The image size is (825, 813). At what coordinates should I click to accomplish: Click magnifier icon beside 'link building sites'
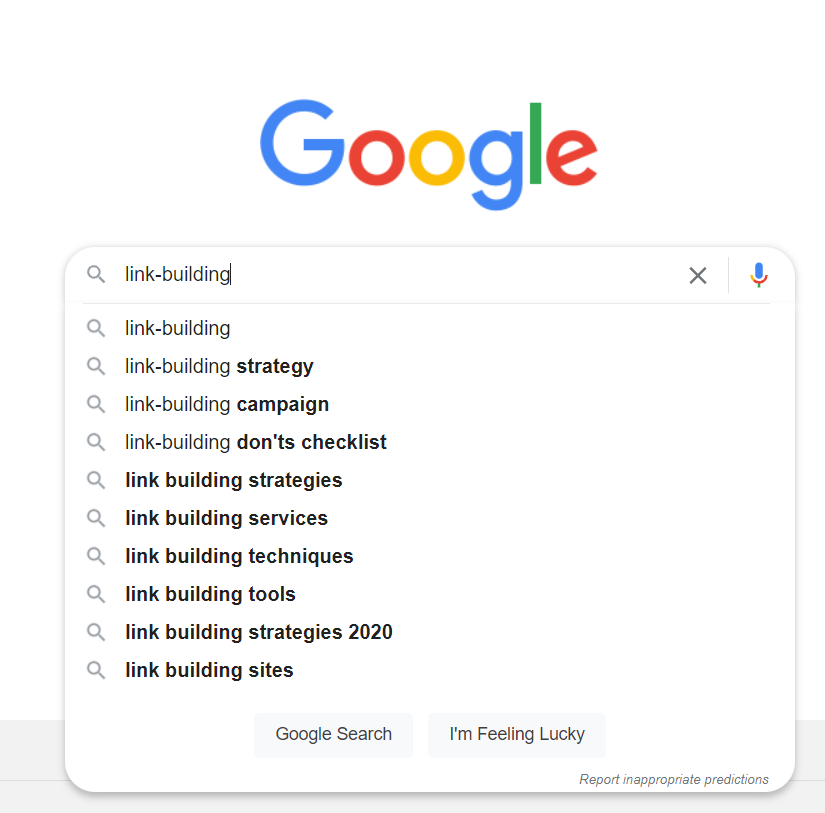[96, 670]
